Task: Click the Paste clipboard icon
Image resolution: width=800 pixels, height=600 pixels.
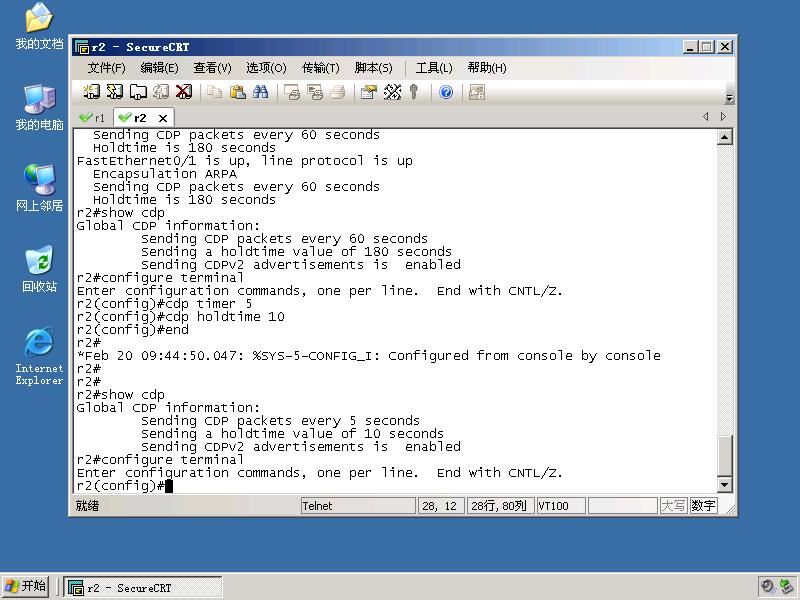Action: pos(238,92)
